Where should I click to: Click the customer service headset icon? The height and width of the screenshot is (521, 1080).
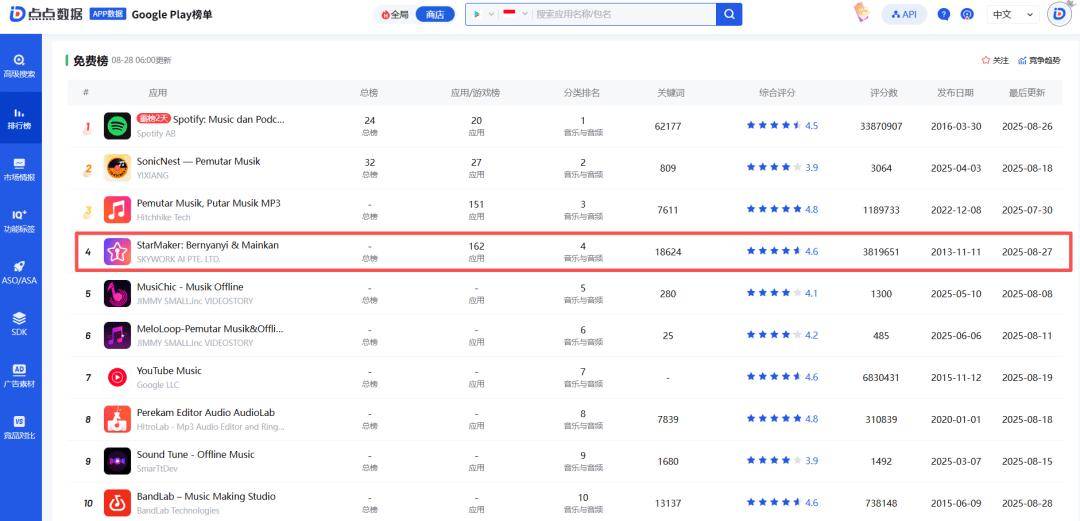click(968, 14)
